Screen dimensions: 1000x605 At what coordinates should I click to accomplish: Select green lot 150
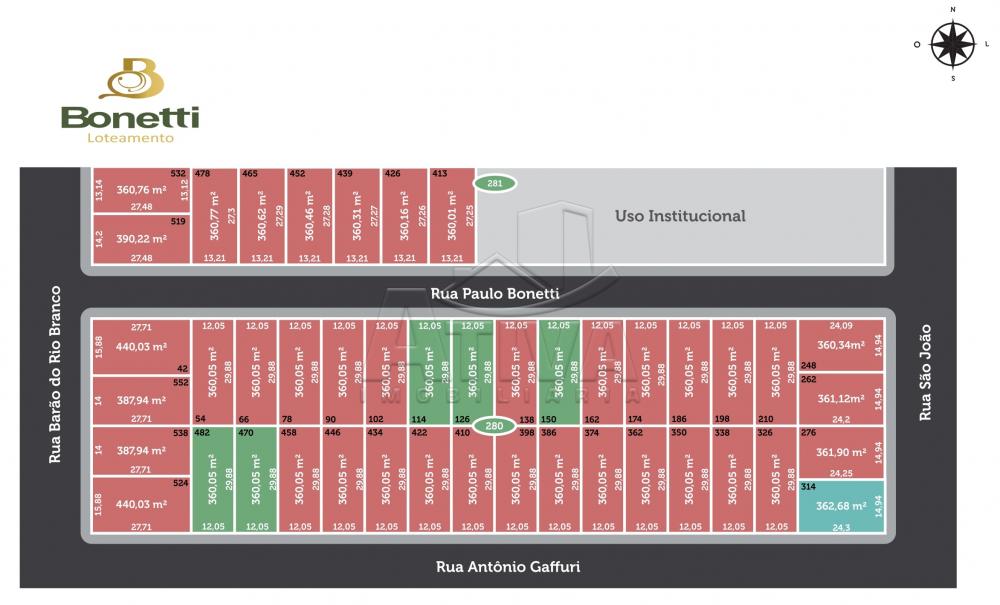tap(559, 371)
